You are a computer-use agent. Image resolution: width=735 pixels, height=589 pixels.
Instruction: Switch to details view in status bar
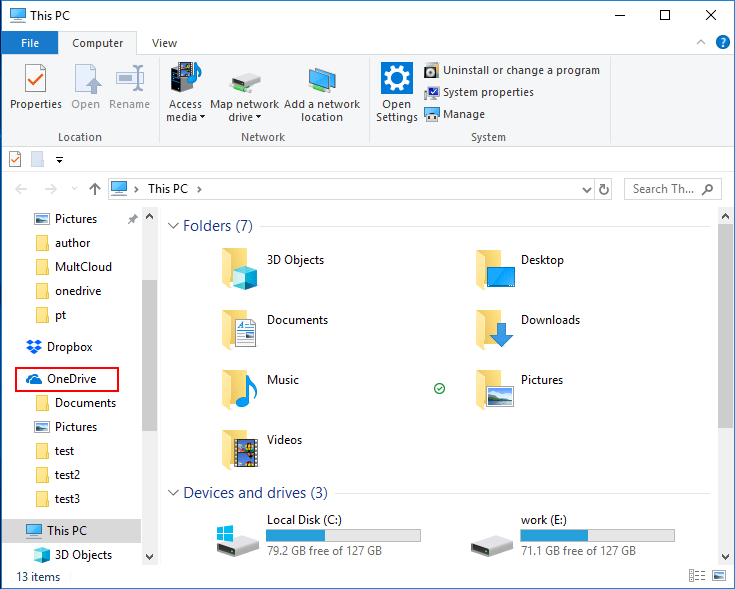pyautogui.click(x=697, y=575)
